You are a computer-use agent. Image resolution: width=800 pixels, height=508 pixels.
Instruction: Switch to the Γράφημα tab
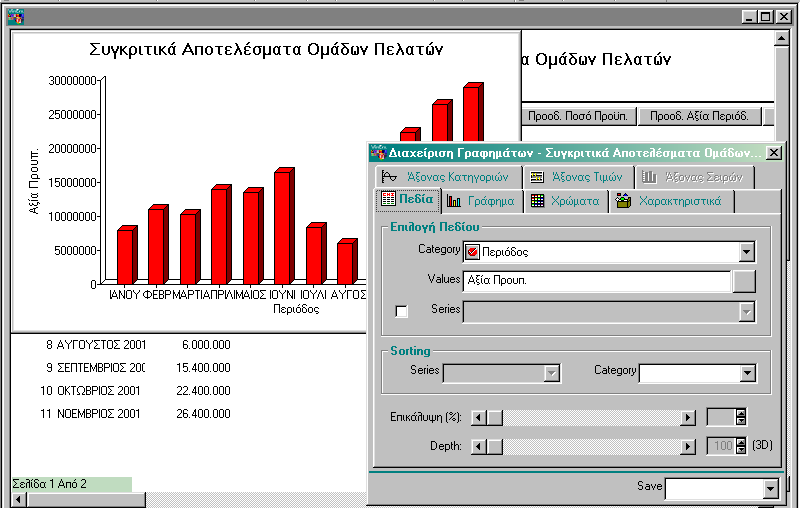482,201
